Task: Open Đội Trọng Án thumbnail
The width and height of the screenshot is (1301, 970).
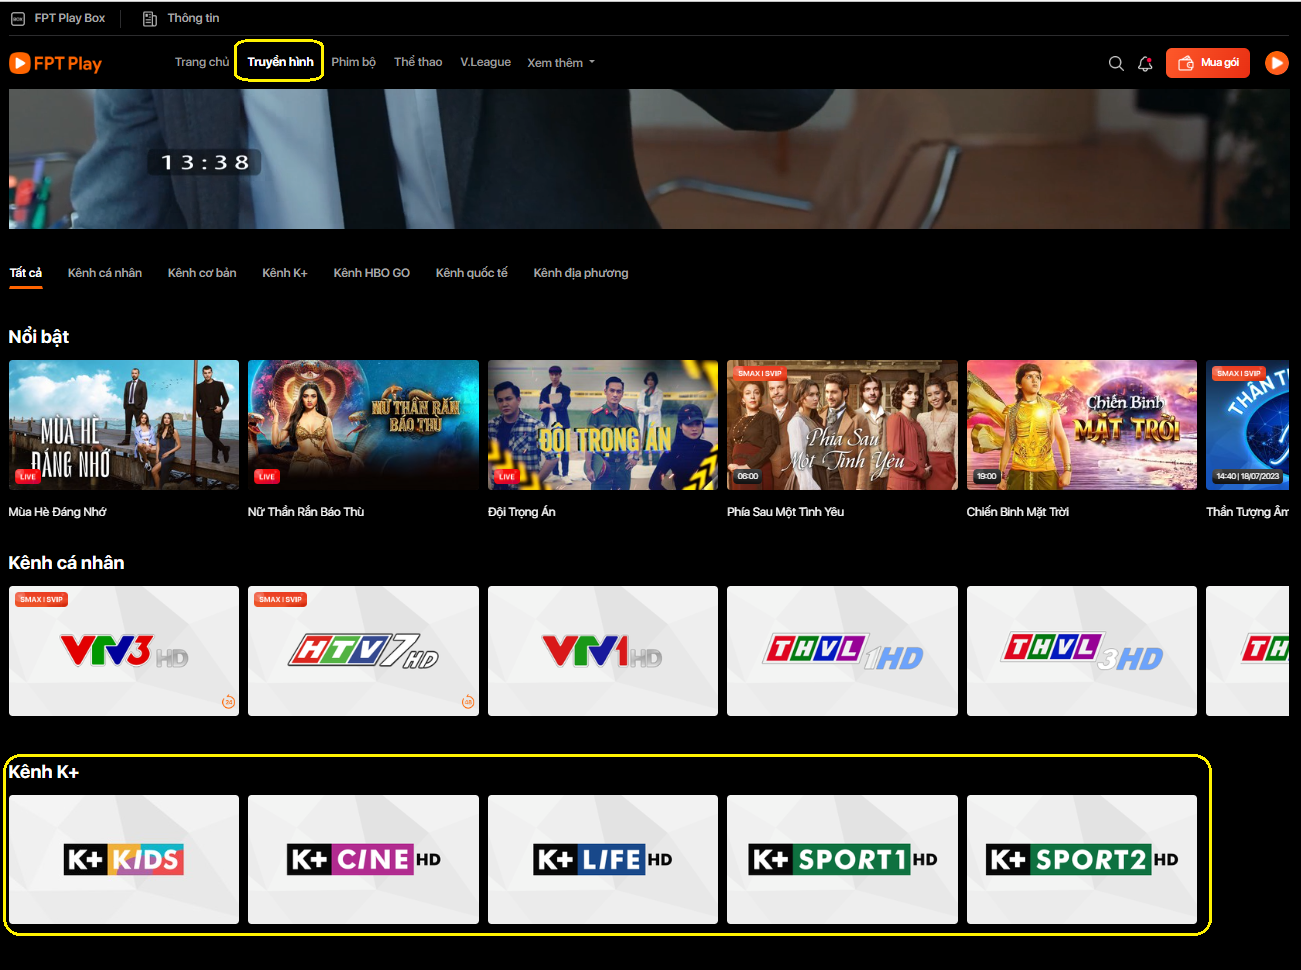Action: [x=603, y=425]
